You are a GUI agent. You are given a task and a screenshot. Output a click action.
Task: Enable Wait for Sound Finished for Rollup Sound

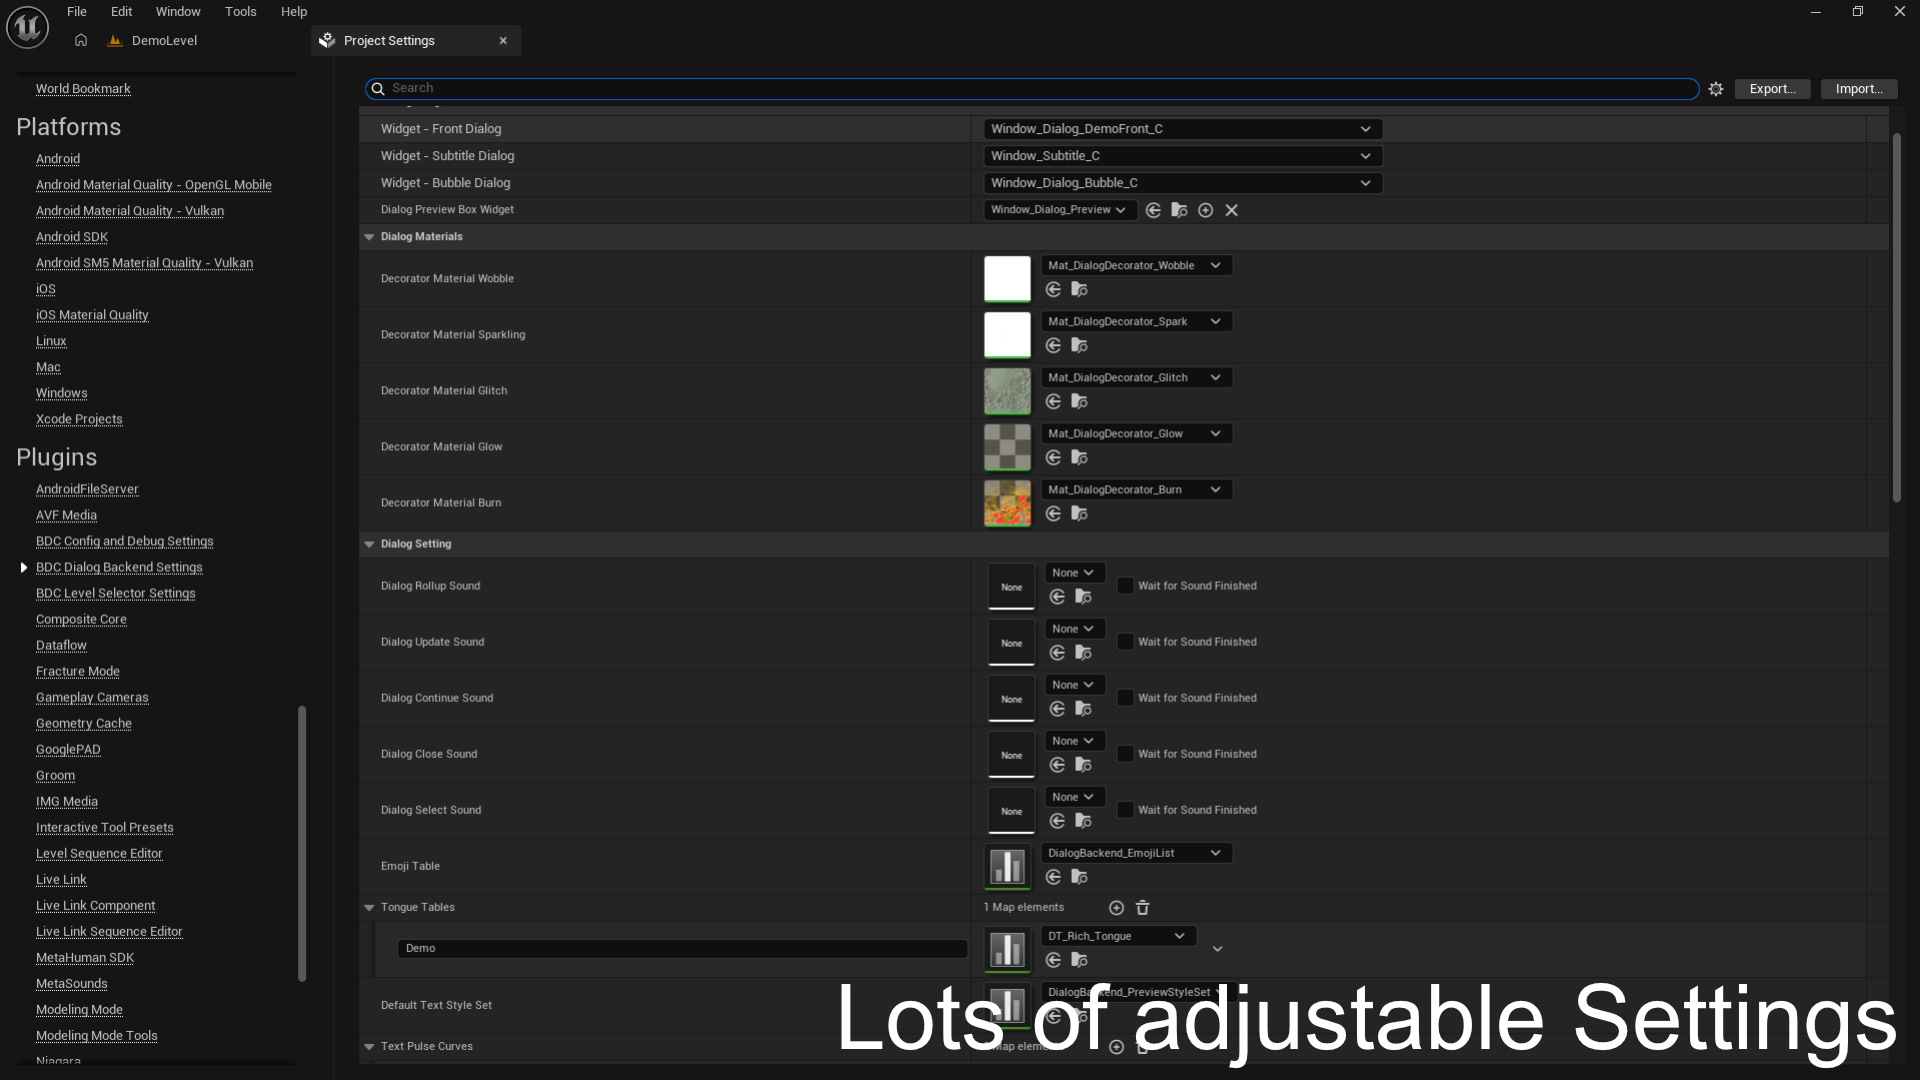click(1125, 586)
